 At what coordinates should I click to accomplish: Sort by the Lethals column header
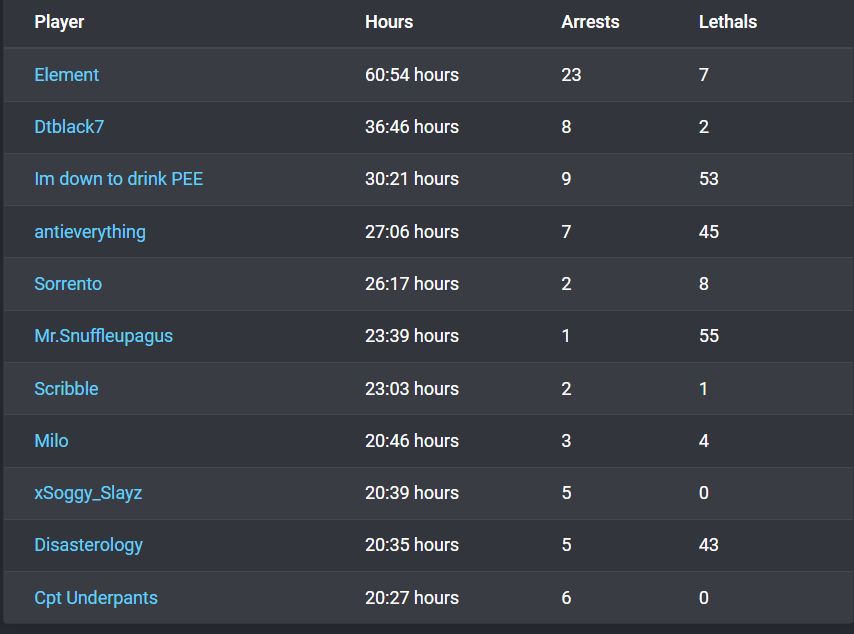coord(728,22)
